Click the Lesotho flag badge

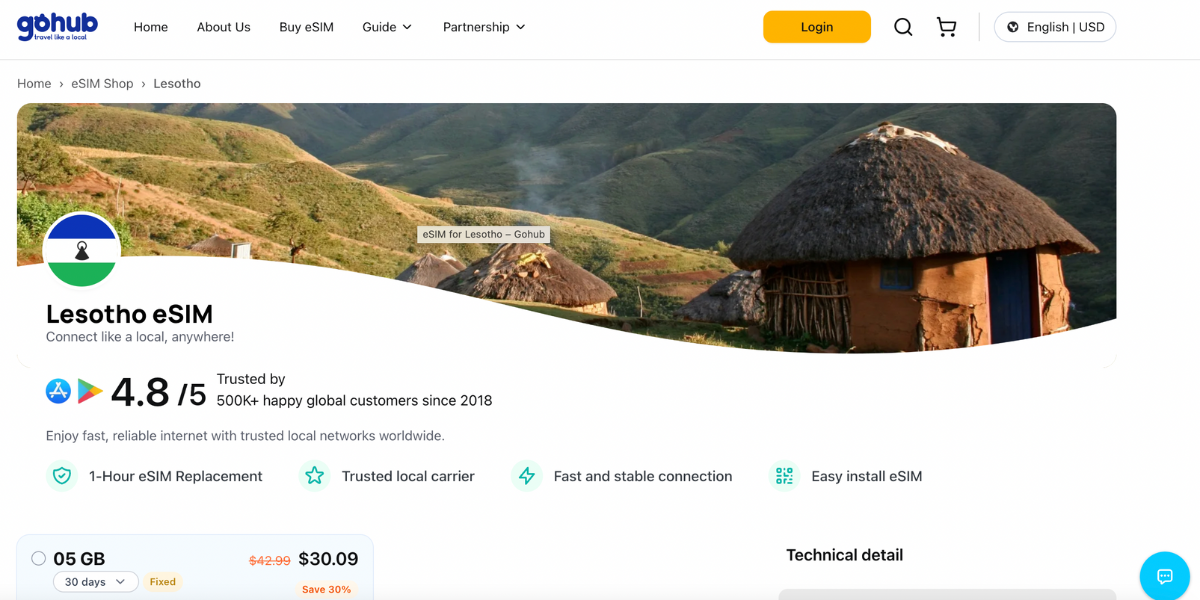(x=82, y=251)
